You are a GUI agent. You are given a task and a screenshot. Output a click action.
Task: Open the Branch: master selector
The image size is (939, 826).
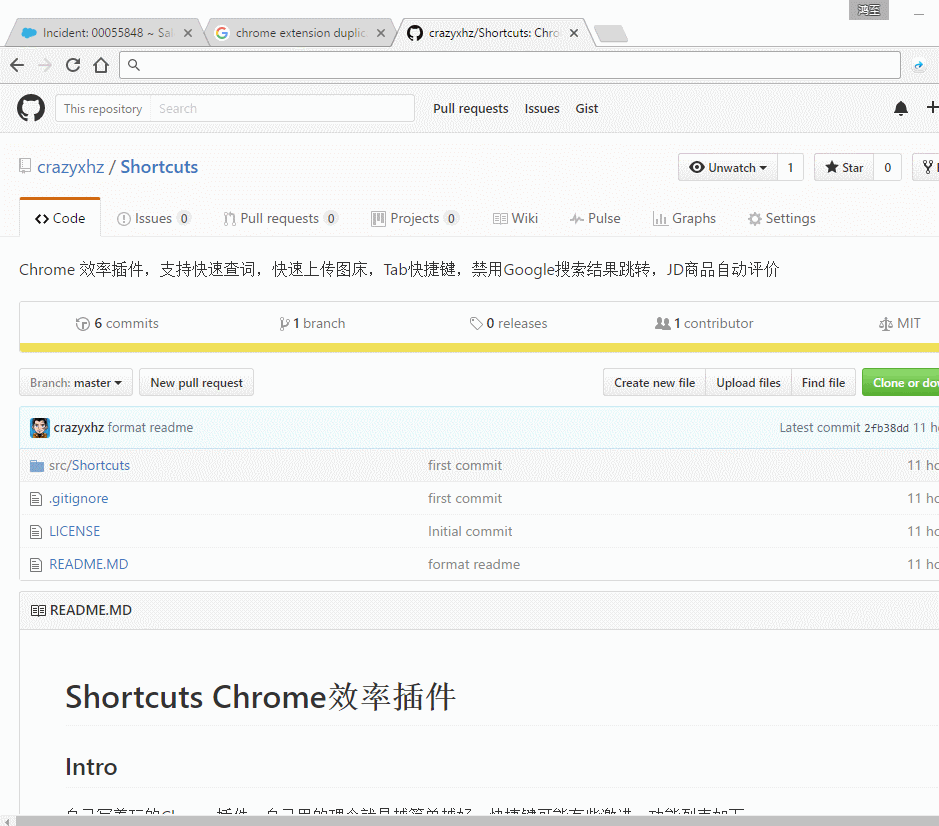pos(76,382)
